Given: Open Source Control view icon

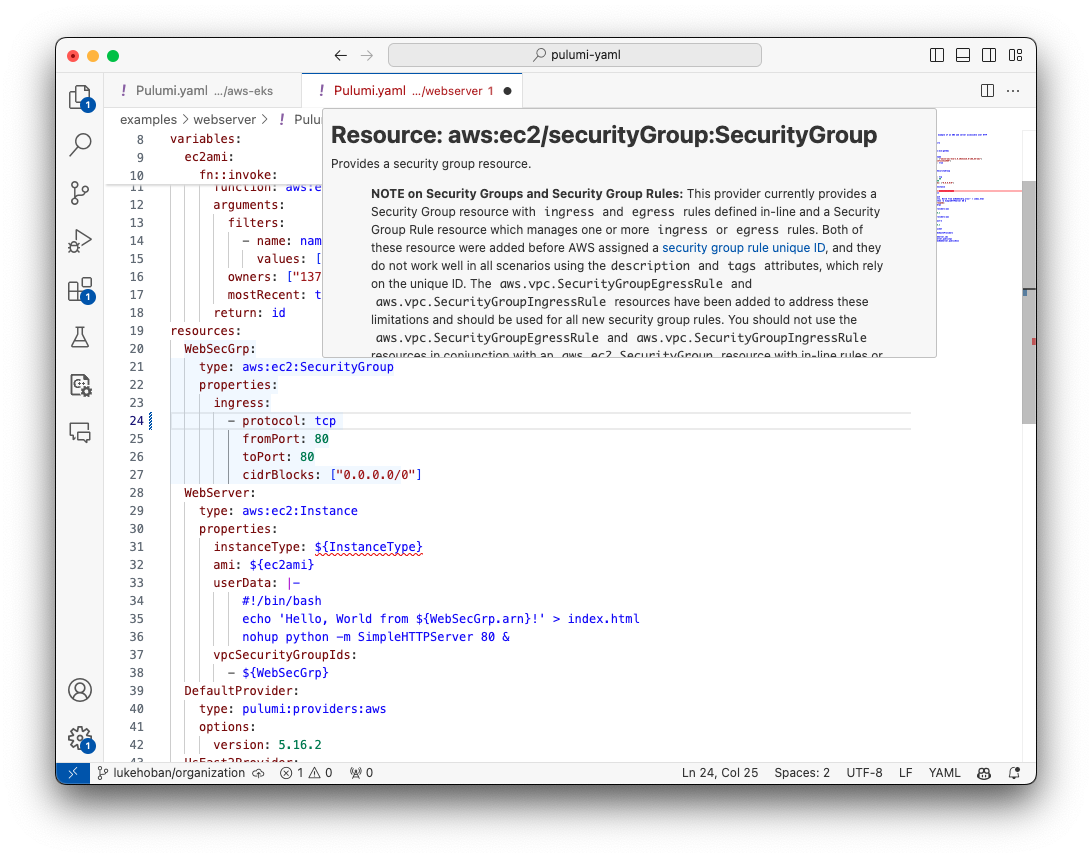Looking at the screenshot, I should click(x=80, y=193).
